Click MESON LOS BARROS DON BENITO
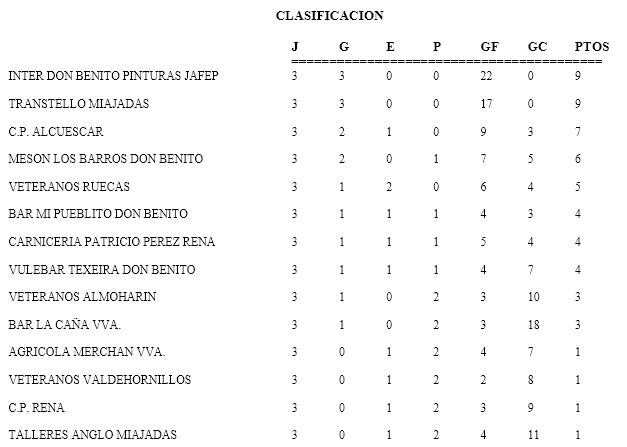 105,159
